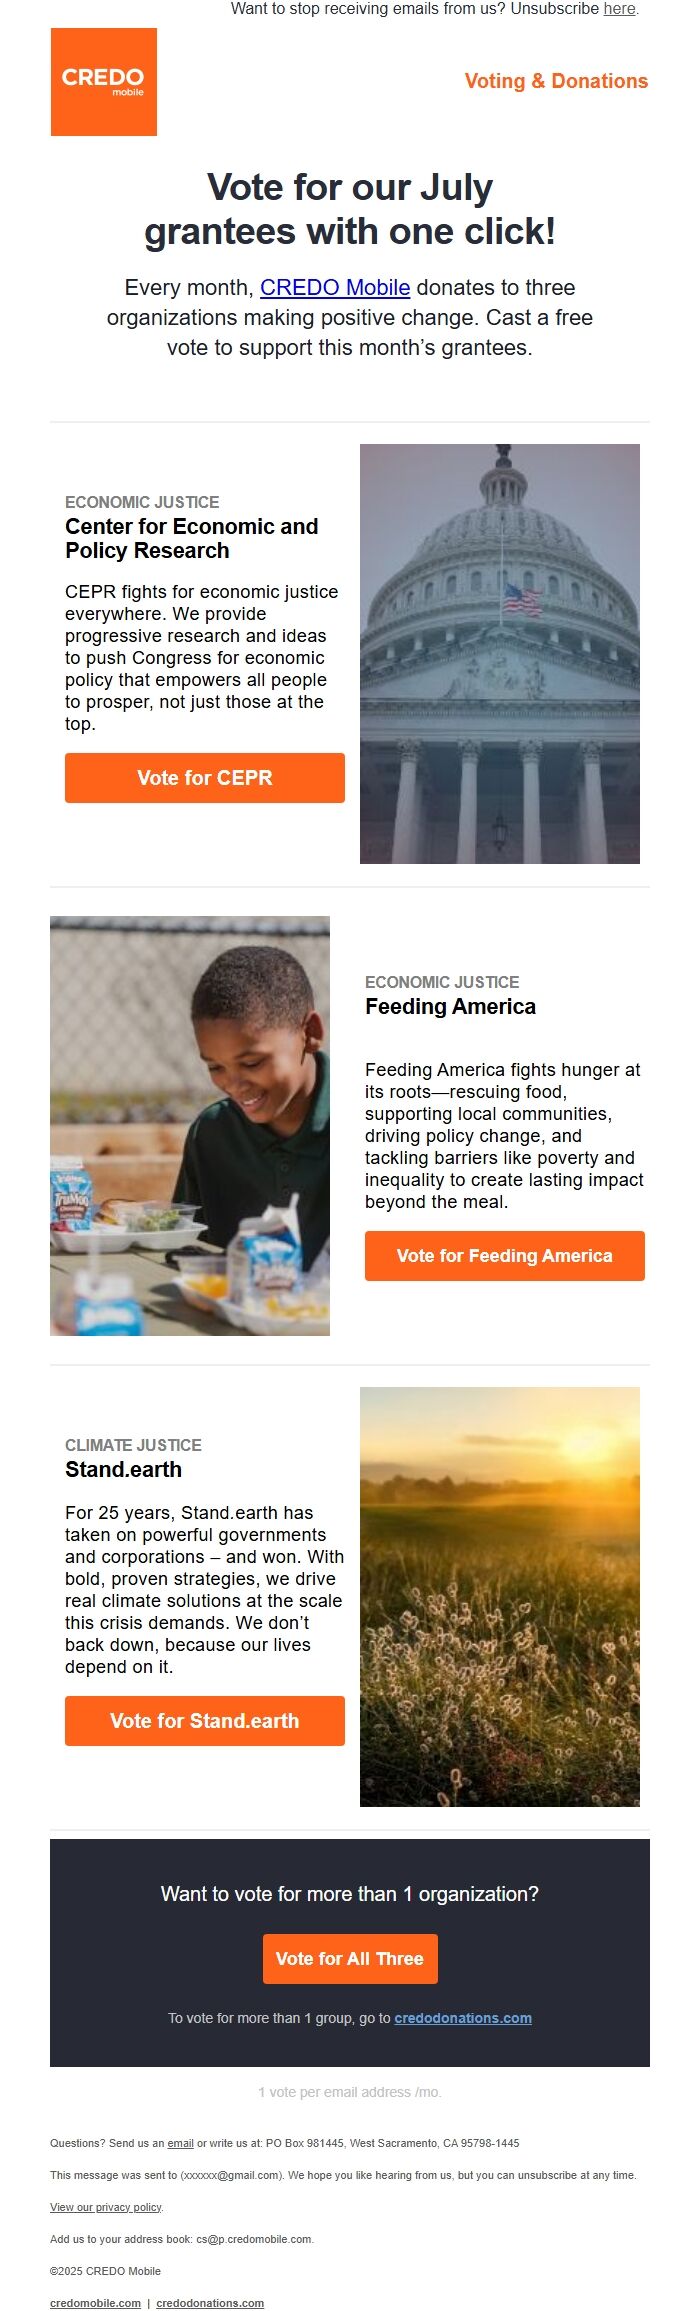Click the Vote for CEPR button
700x2311 pixels.
click(205, 778)
